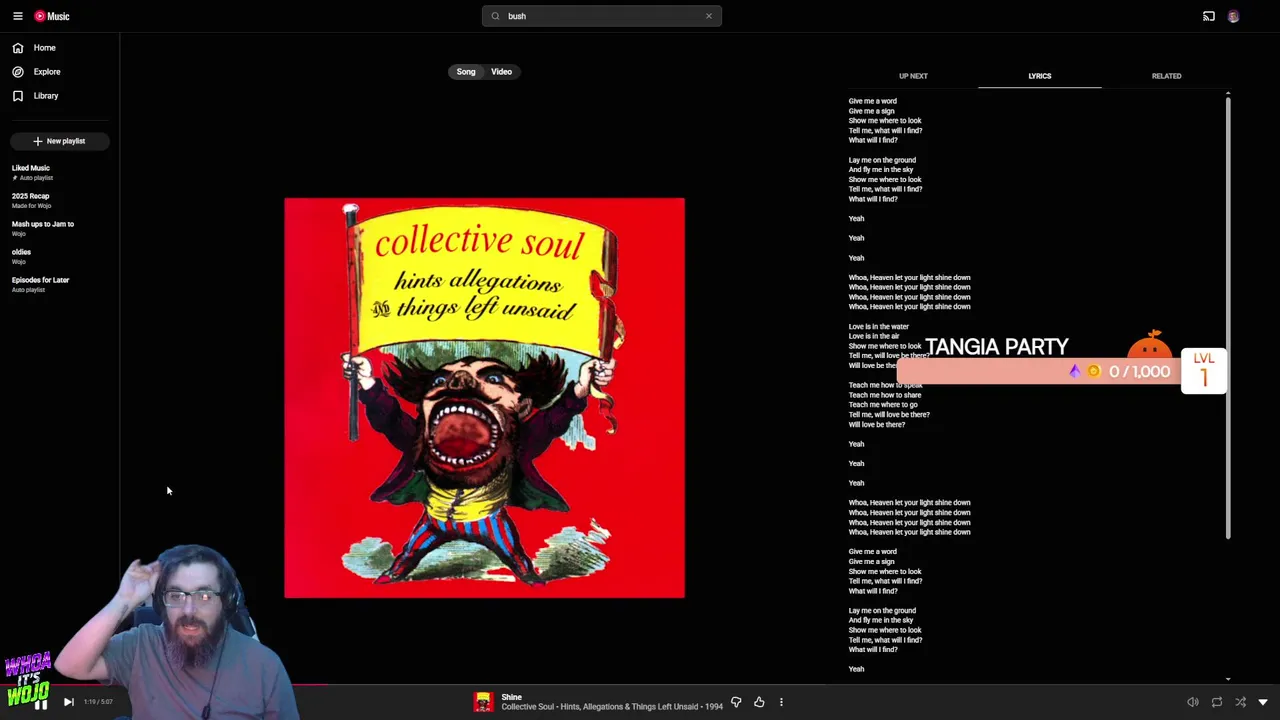1280x720 pixels.
Task: Click the search magnifier icon
Action: [x=495, y=16]
